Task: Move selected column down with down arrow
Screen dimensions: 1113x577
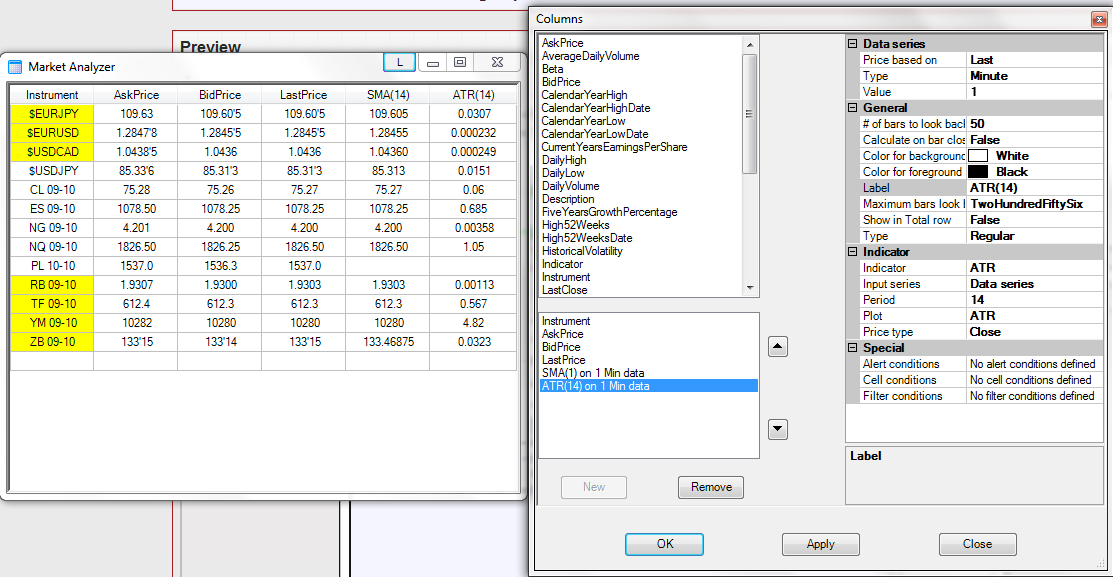Action: [778, 429]
